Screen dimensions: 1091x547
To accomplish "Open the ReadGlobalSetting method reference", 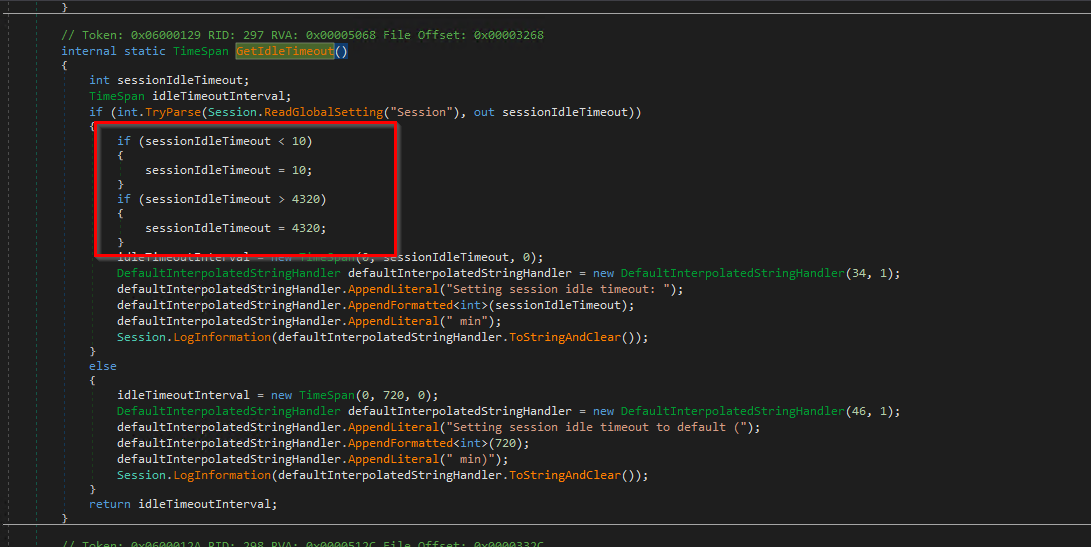I will pos(324,112).
